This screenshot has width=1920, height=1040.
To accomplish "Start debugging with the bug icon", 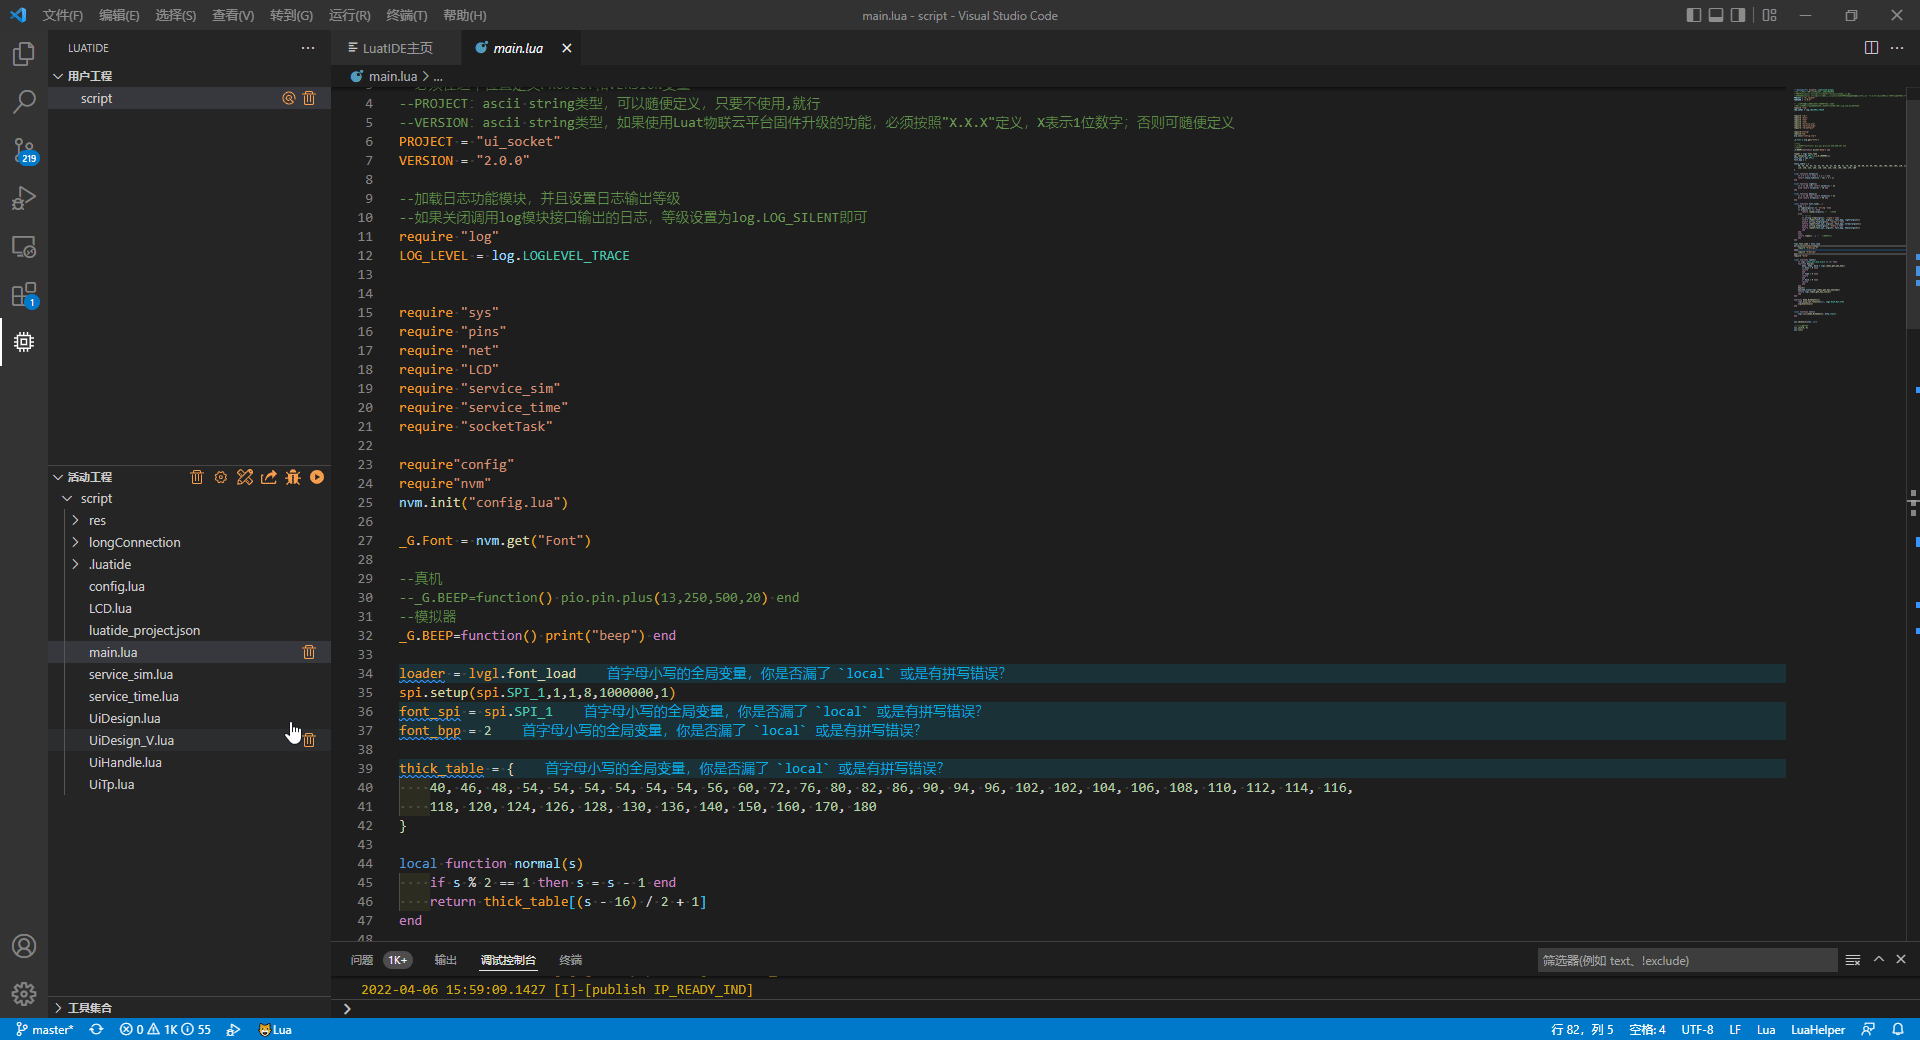I will 293,477.
